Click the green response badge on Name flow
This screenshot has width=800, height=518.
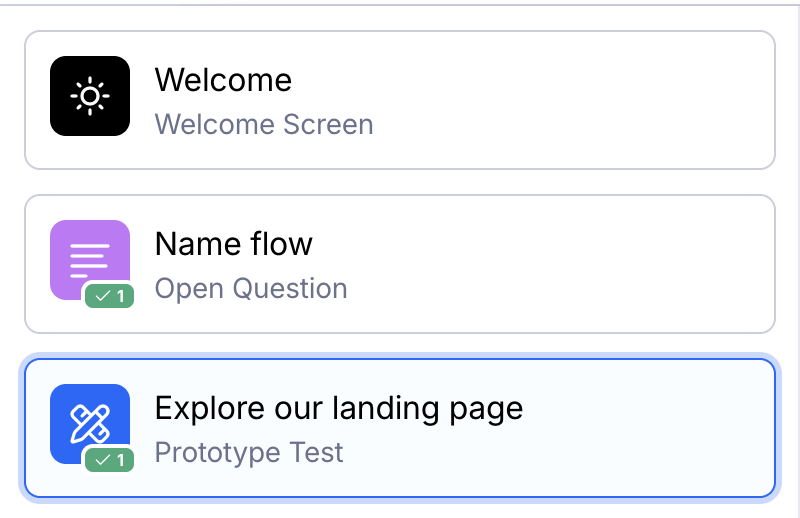(x=109, y=296)
